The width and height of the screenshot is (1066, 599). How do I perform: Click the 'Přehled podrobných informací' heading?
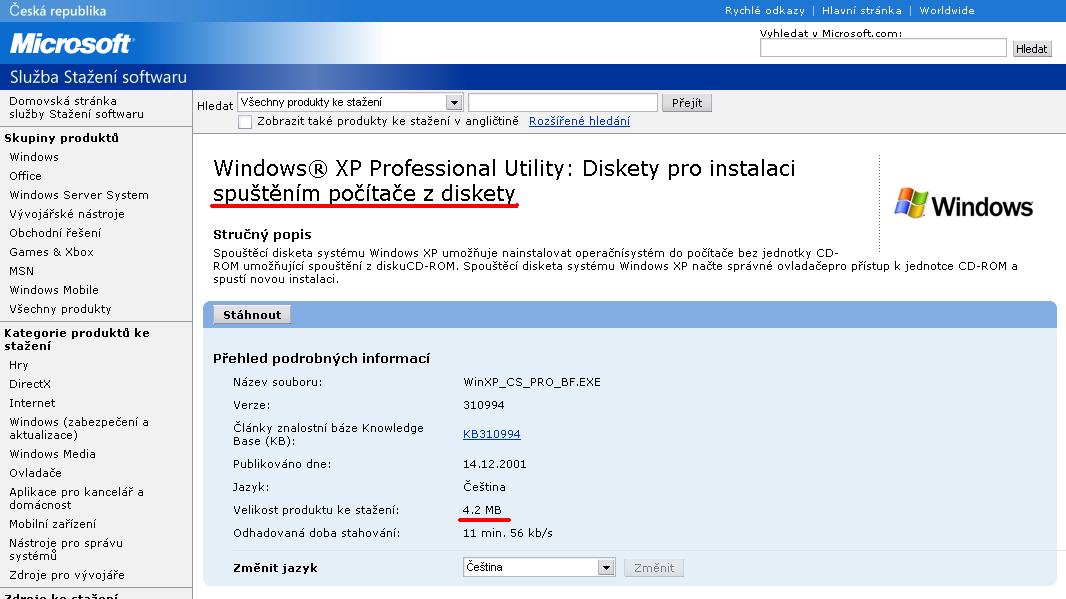322,358
